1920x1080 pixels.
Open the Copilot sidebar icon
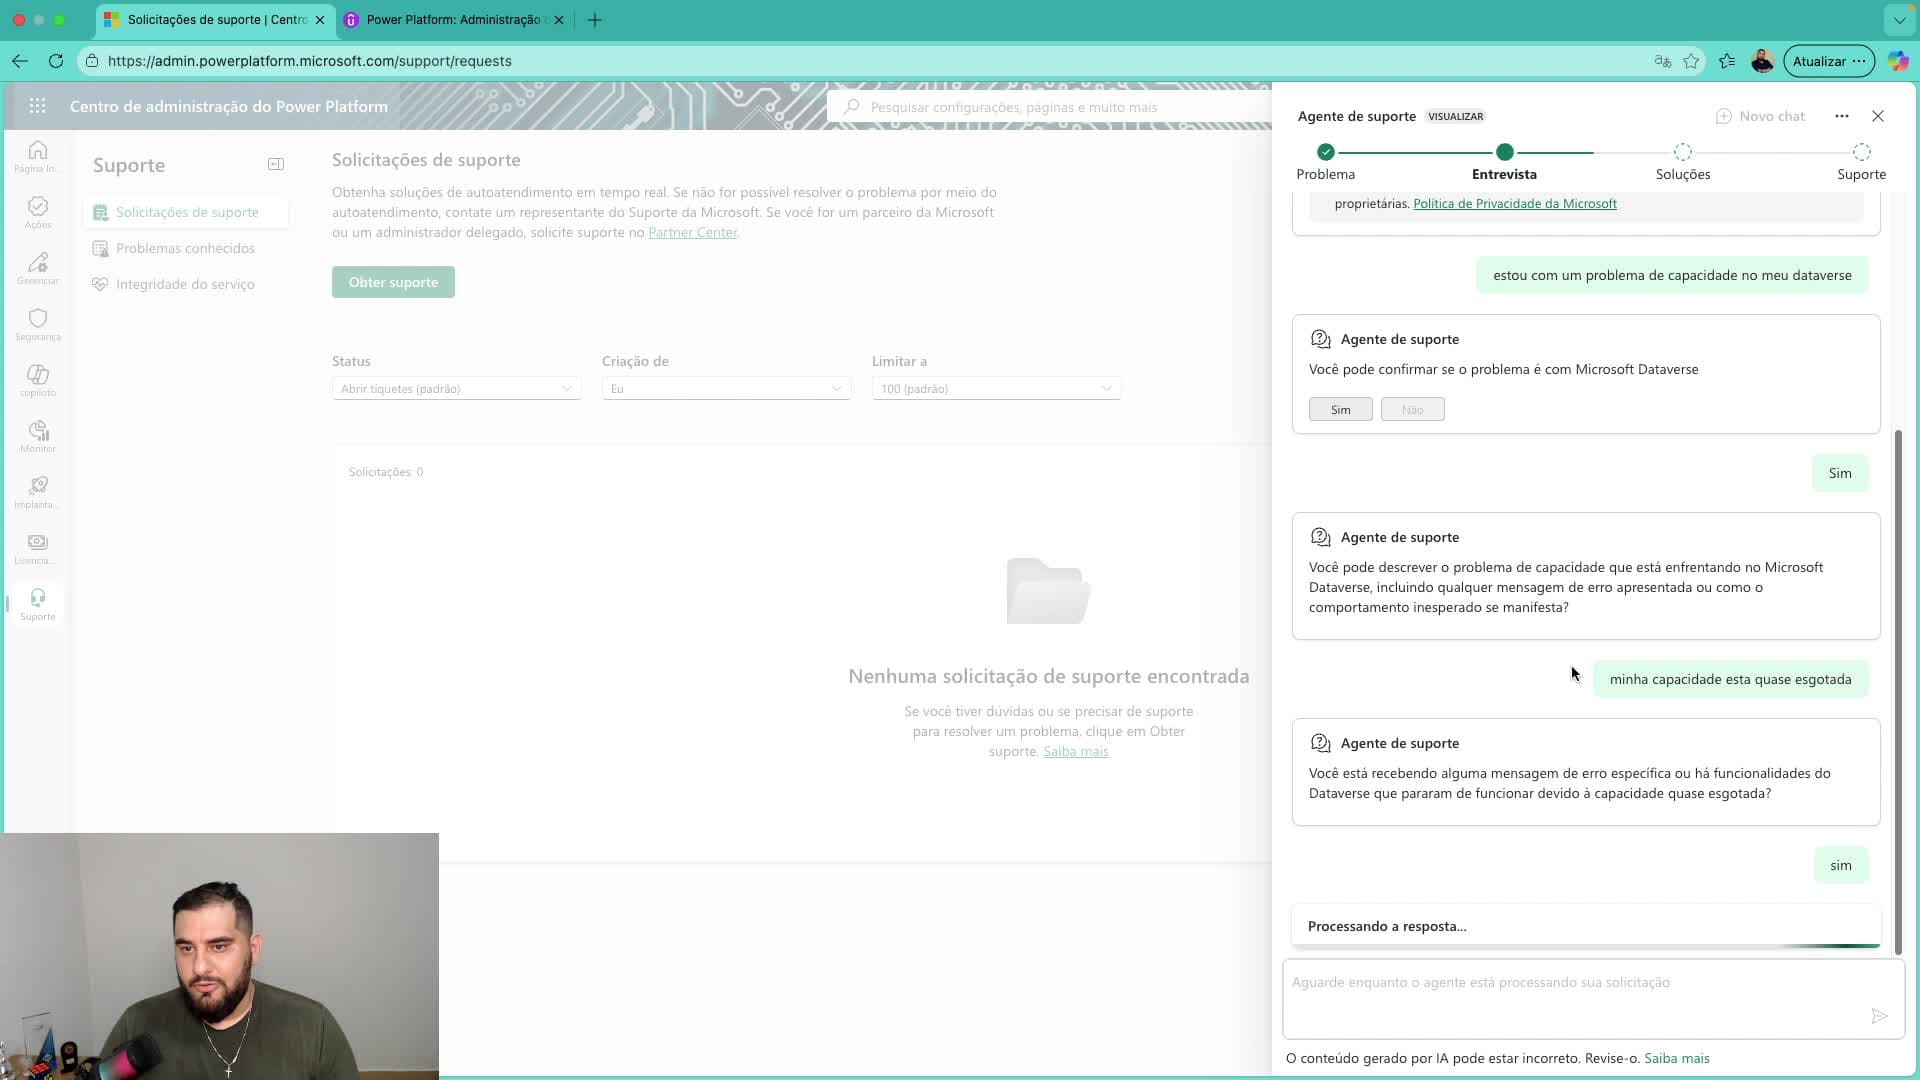pos(37,379)
